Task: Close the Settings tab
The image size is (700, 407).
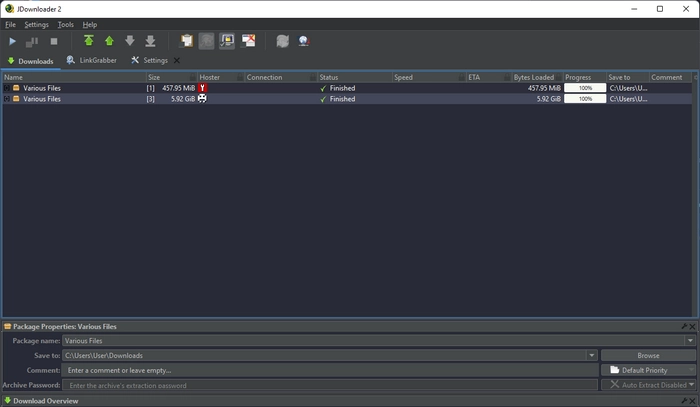Action: 177,60
